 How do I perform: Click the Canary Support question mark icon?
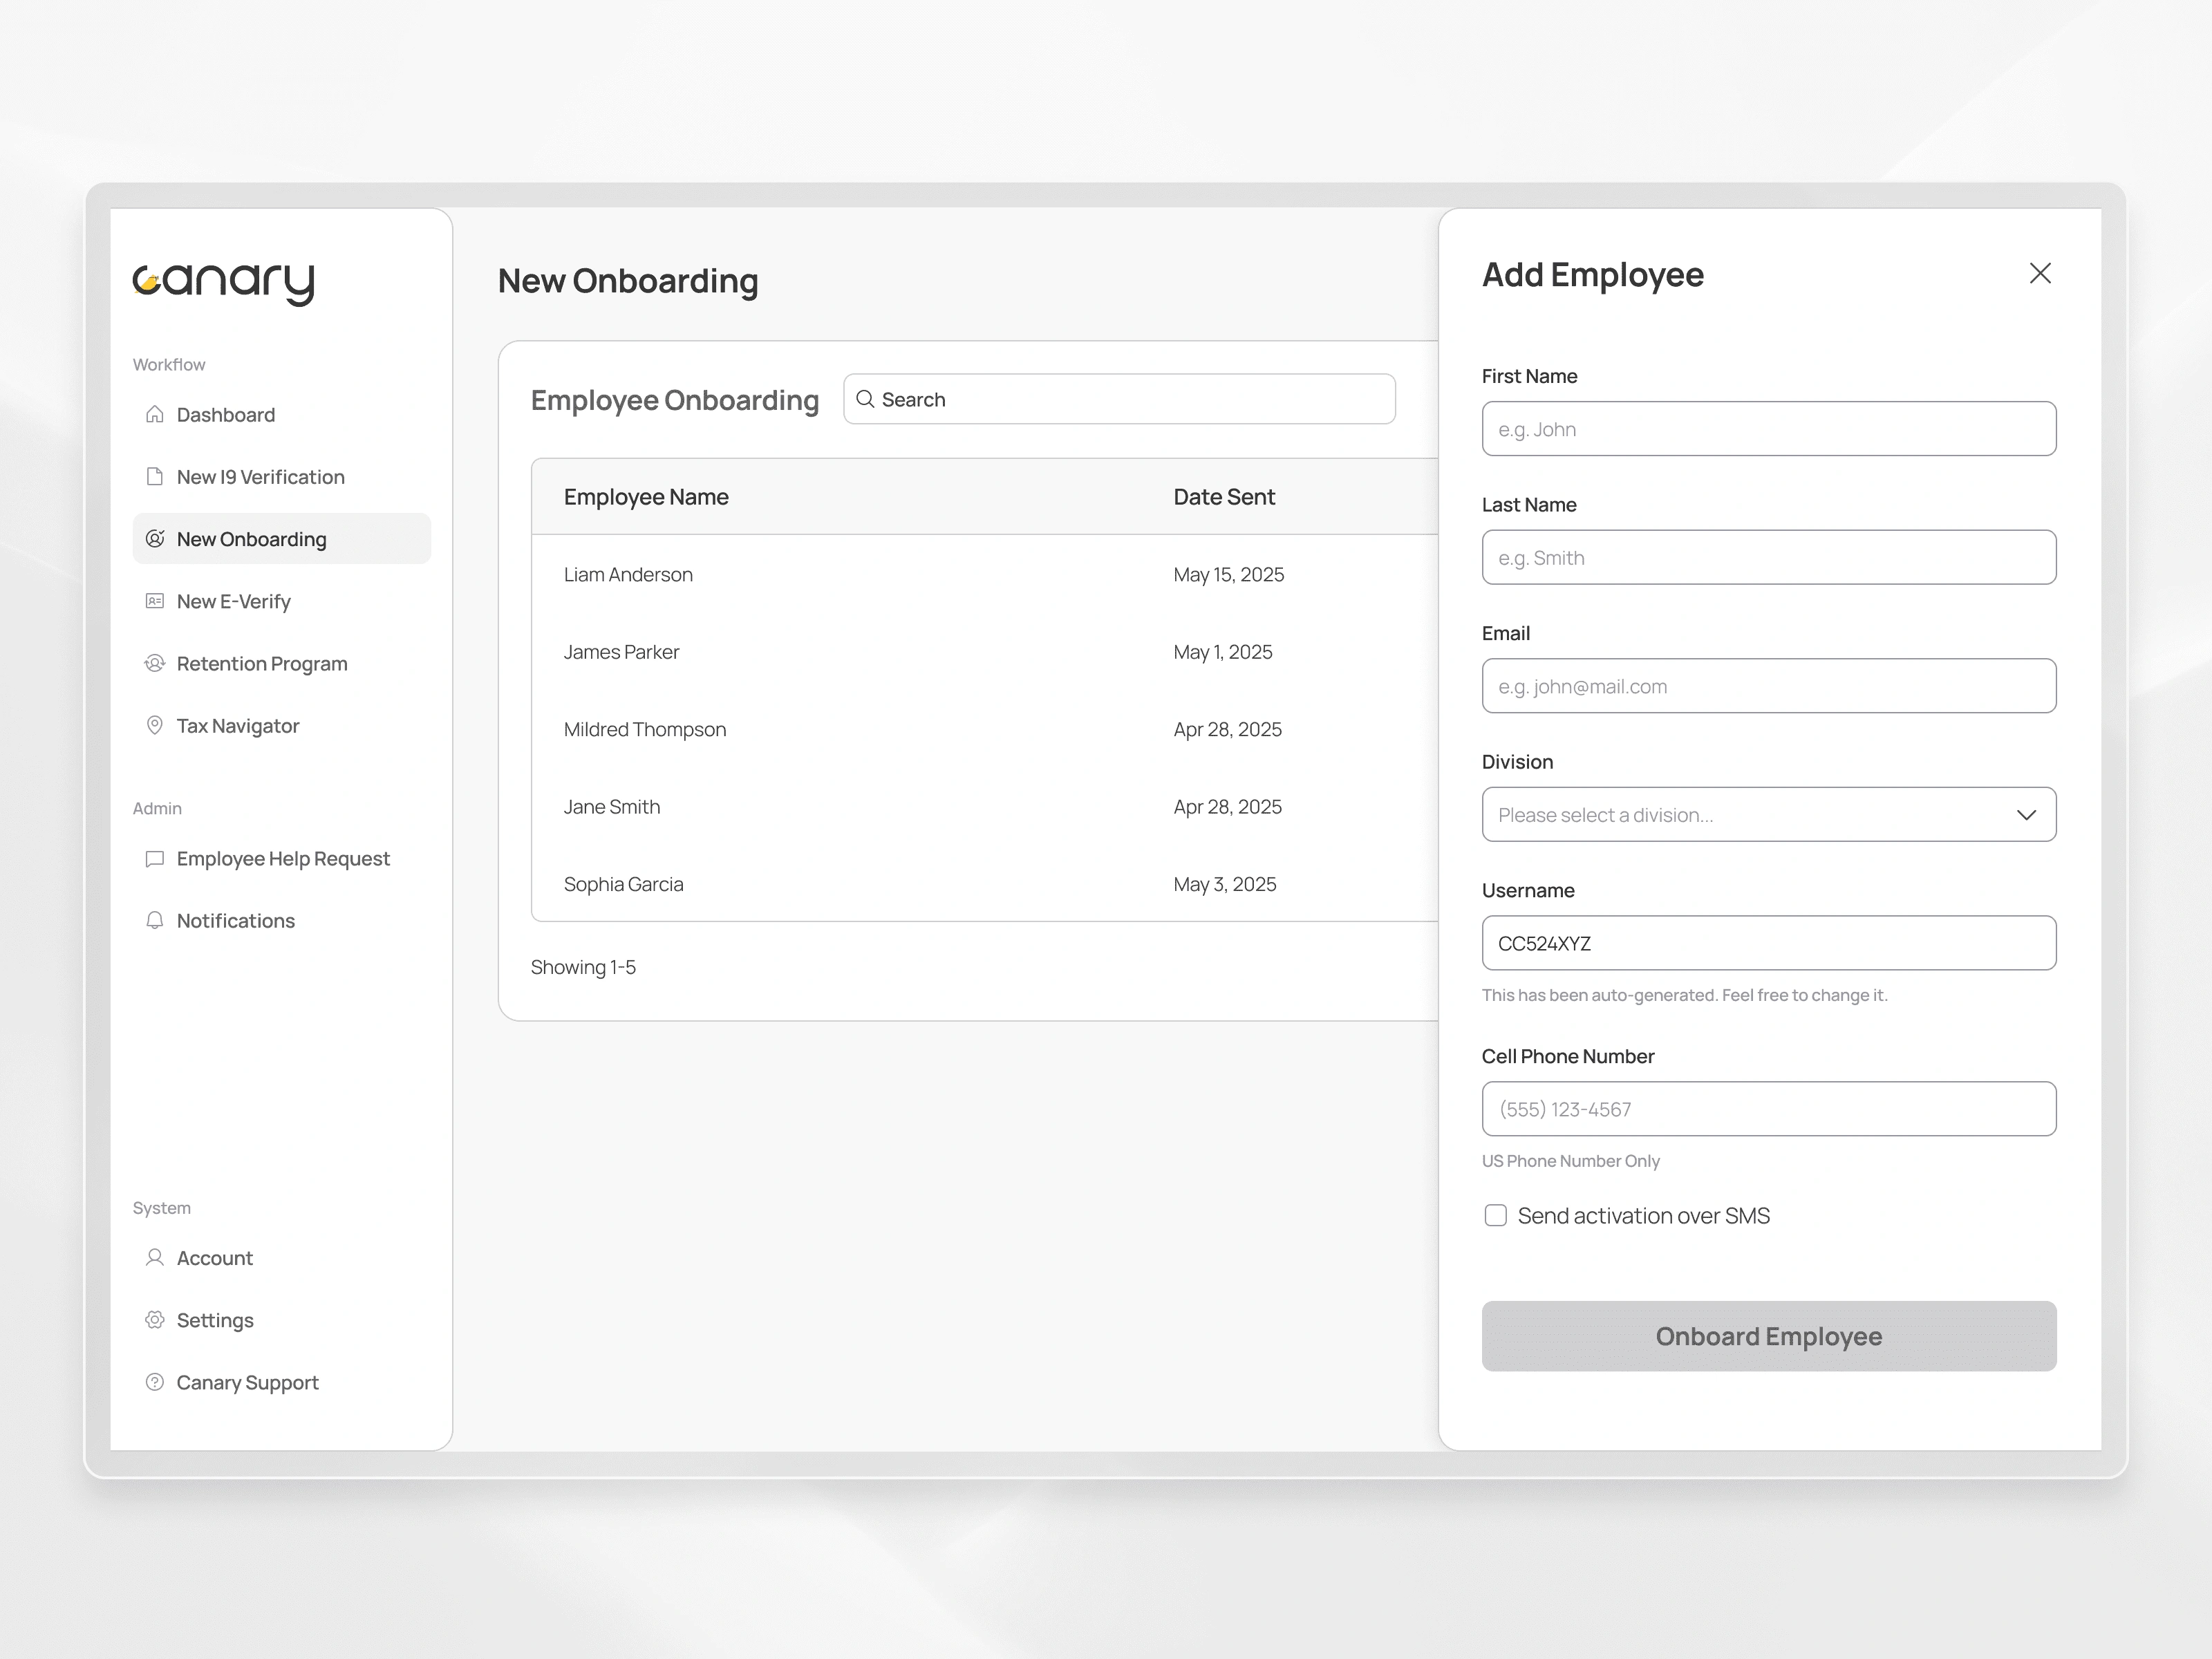(154, 1382)
